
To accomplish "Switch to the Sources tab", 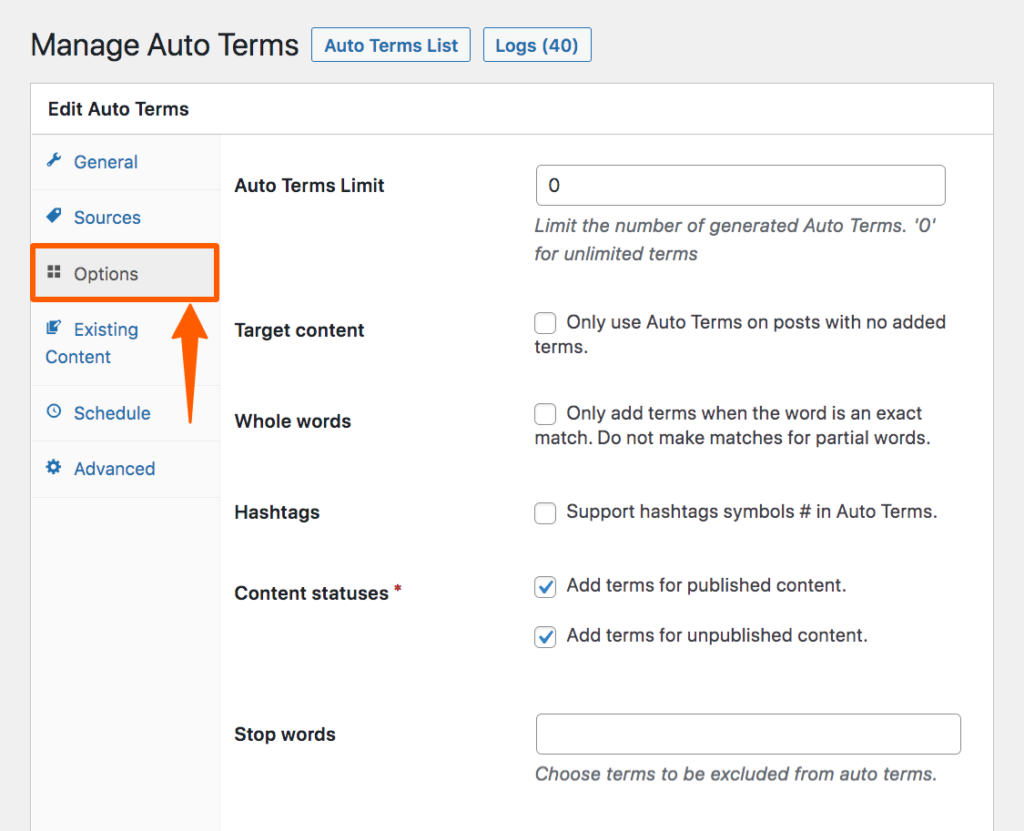I will point(125,218).
